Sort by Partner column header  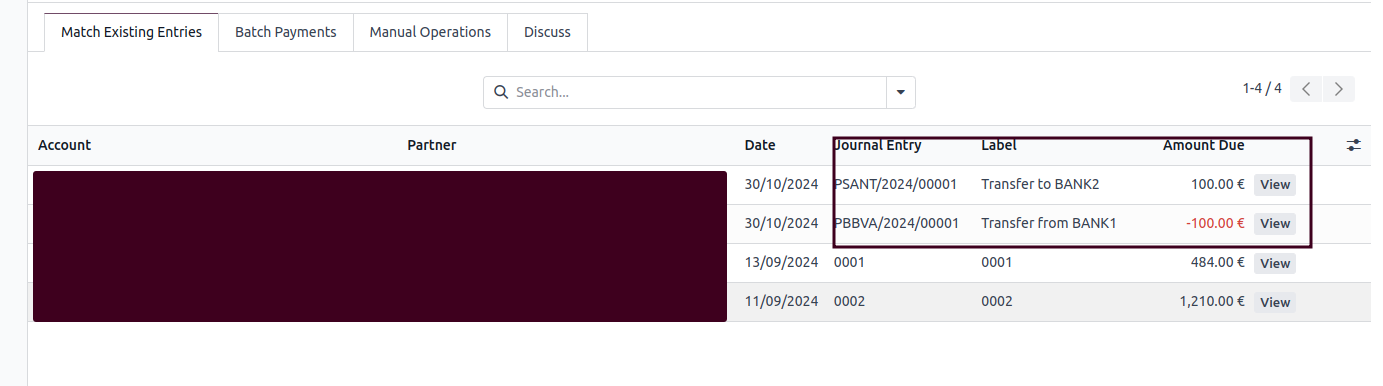pos(432,145)
